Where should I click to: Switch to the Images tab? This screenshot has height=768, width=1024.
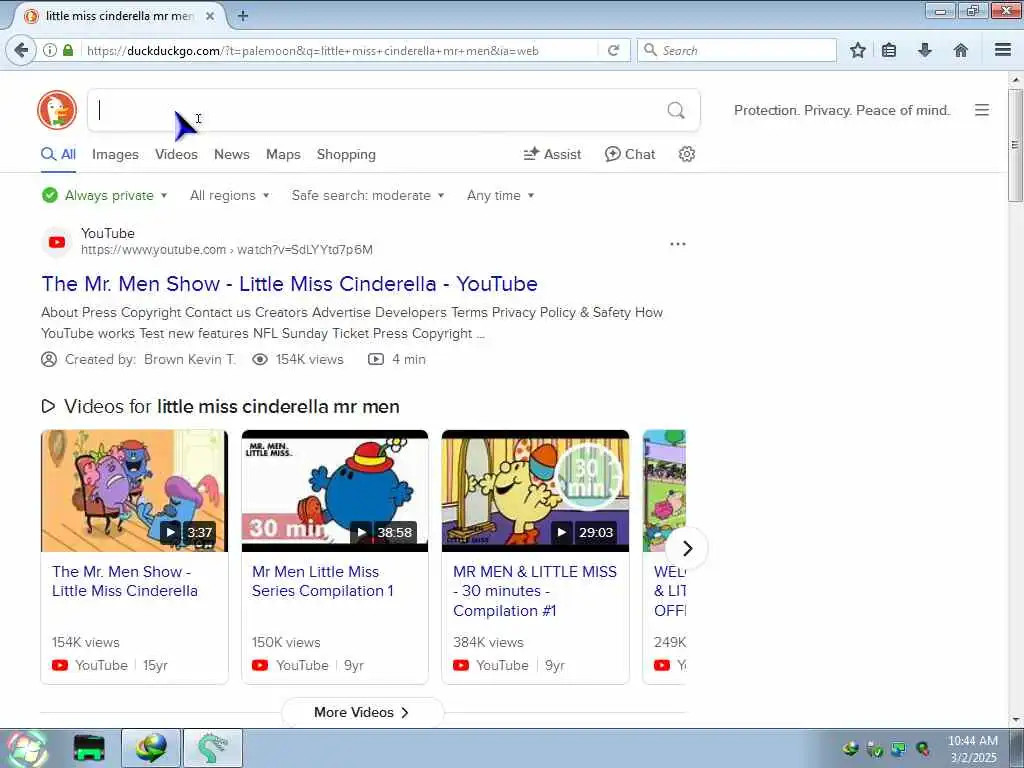[x=115, y=155]
